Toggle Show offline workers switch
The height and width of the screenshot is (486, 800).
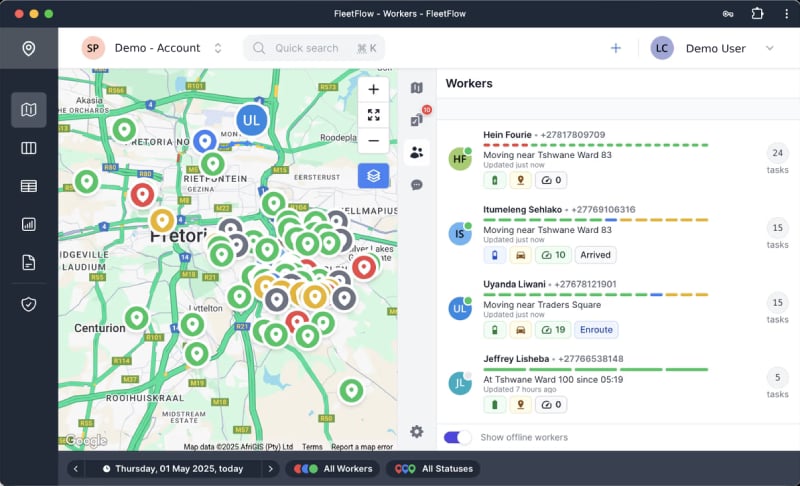[457, 437]
